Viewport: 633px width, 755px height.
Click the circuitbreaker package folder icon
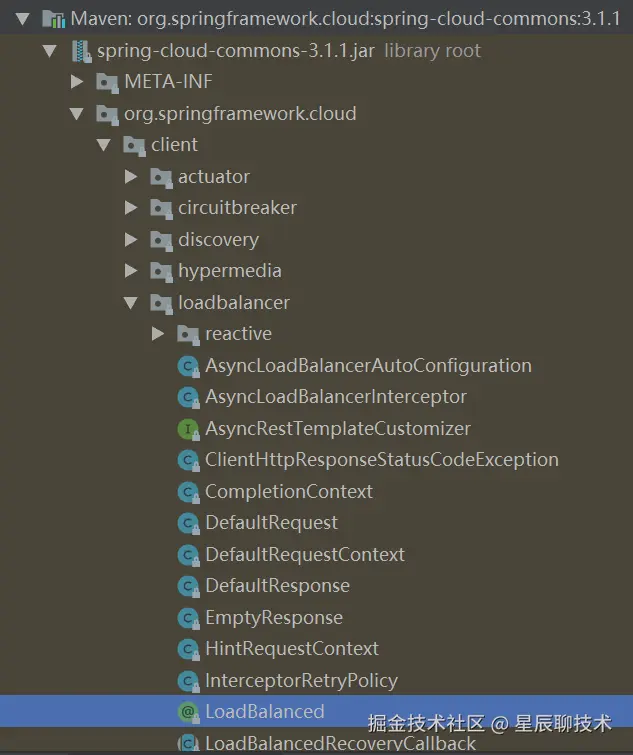[161, 209]
